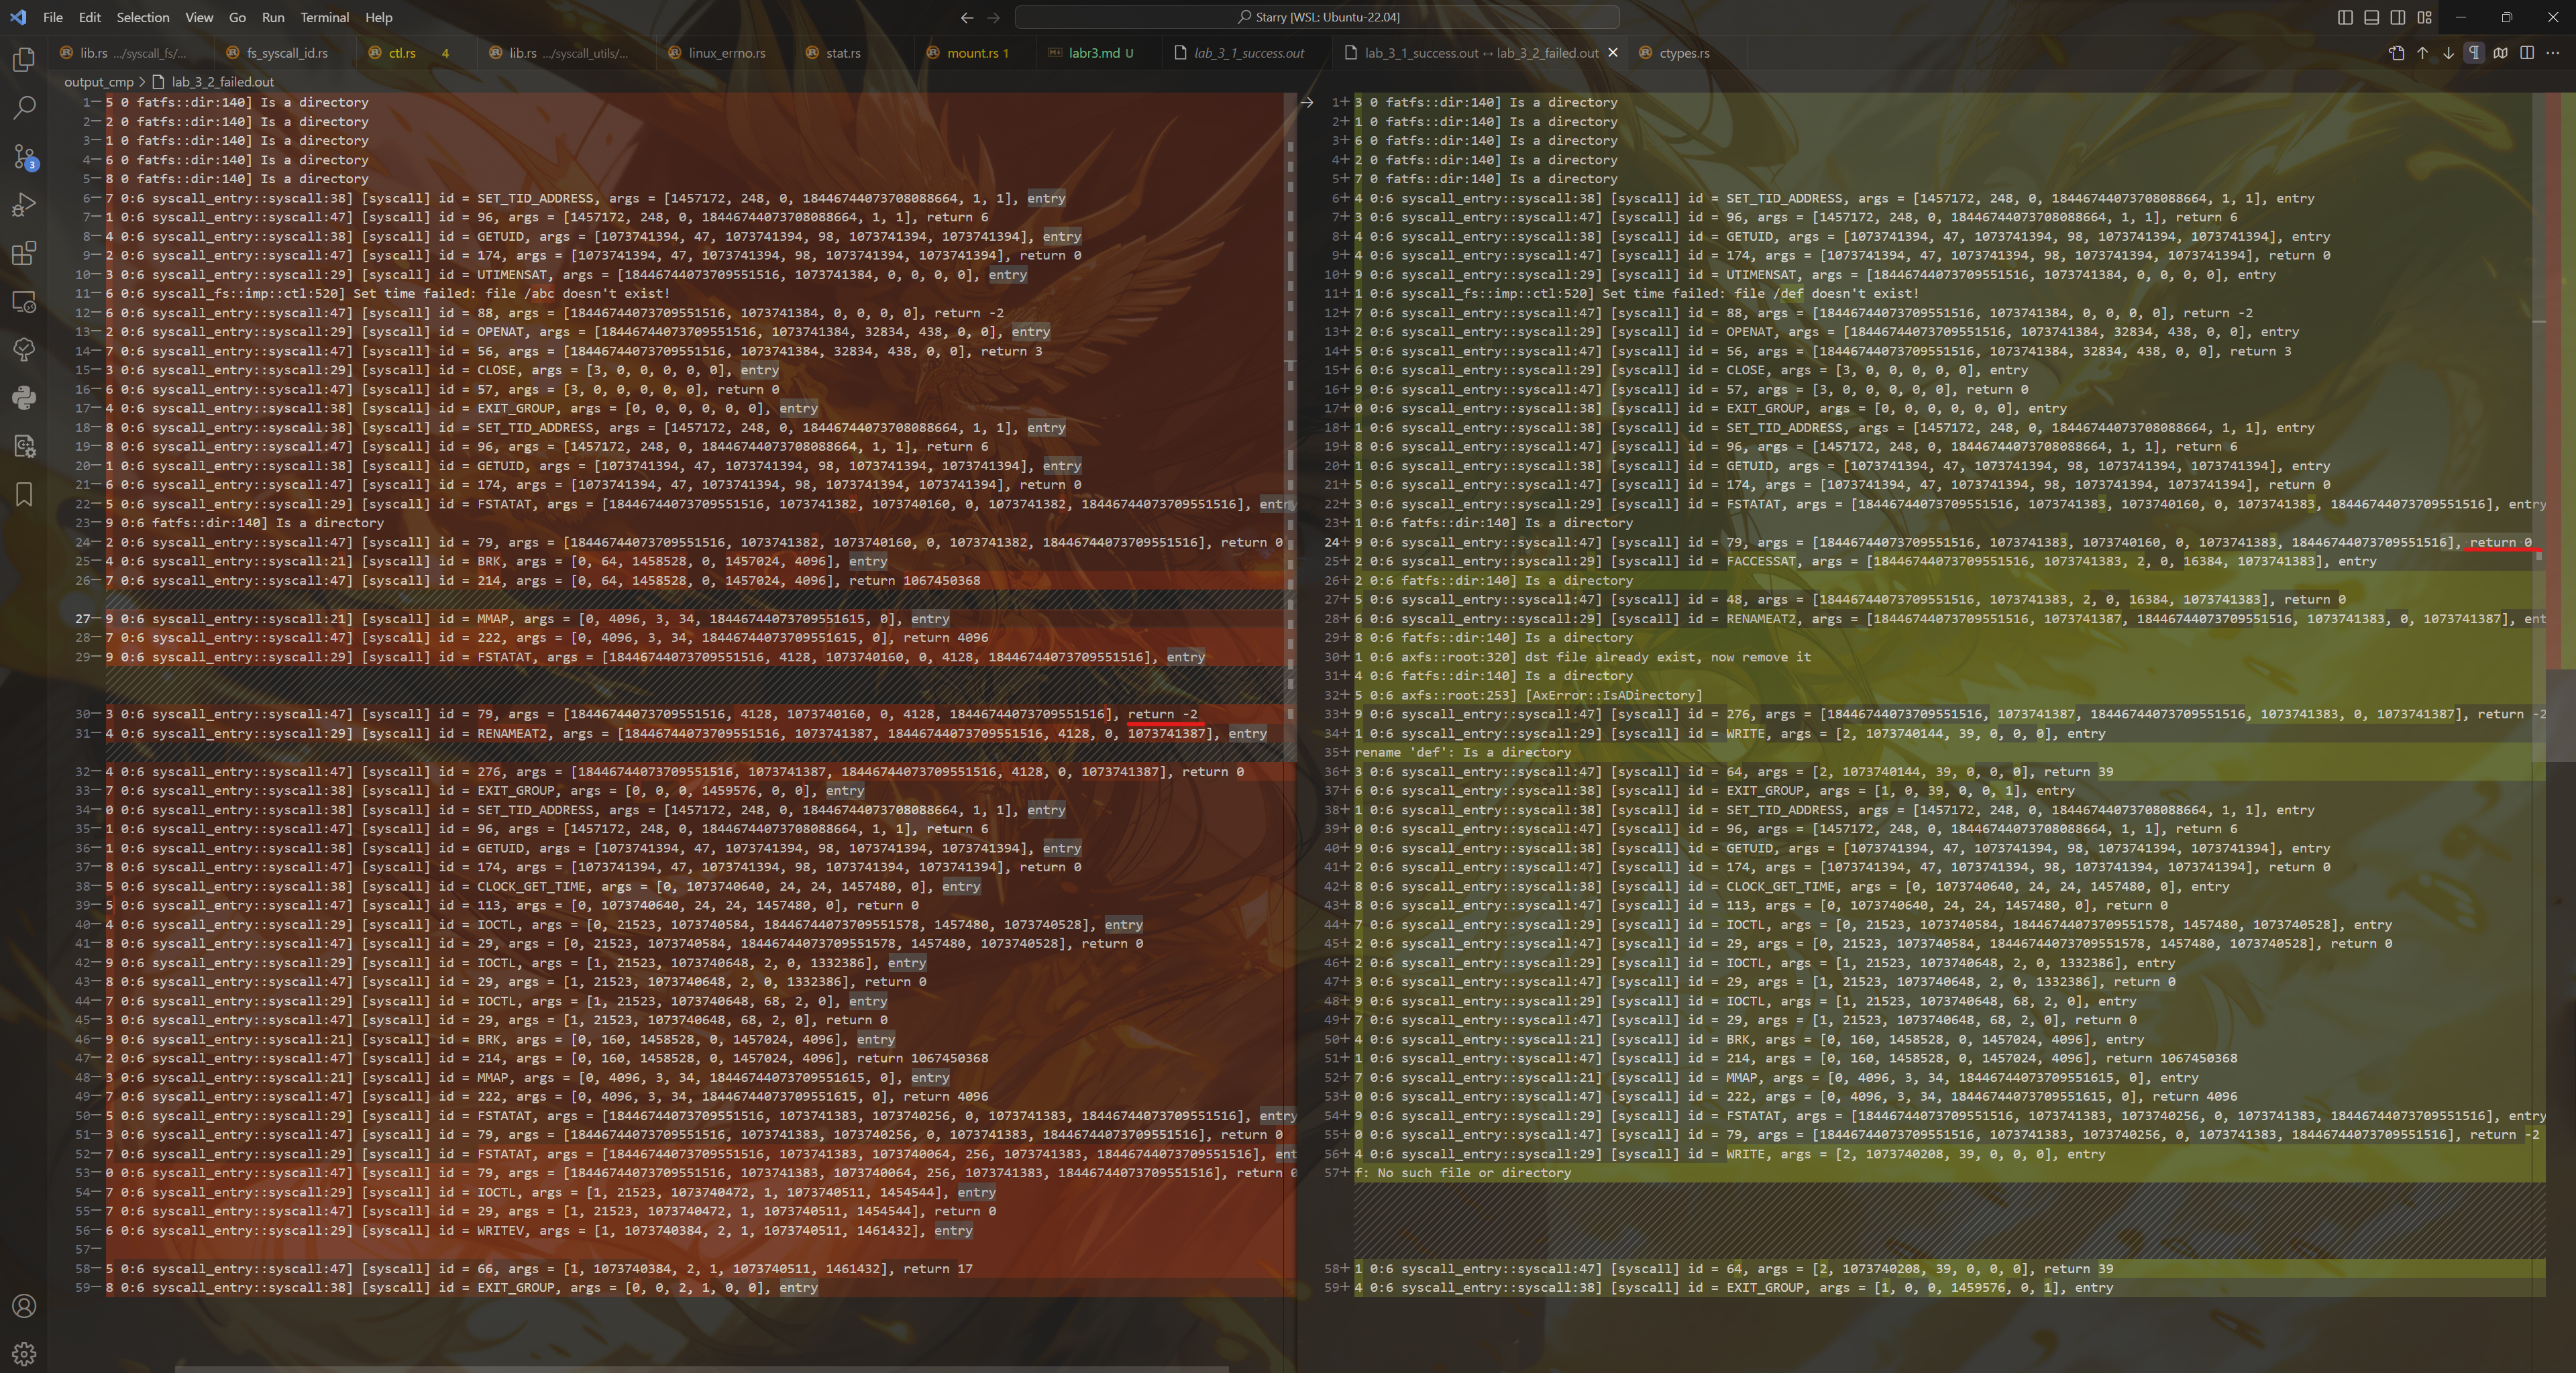Click 'f: No such file or directory' line
This screenshot has width=2576, height=1373.
coord(1462,1173)
